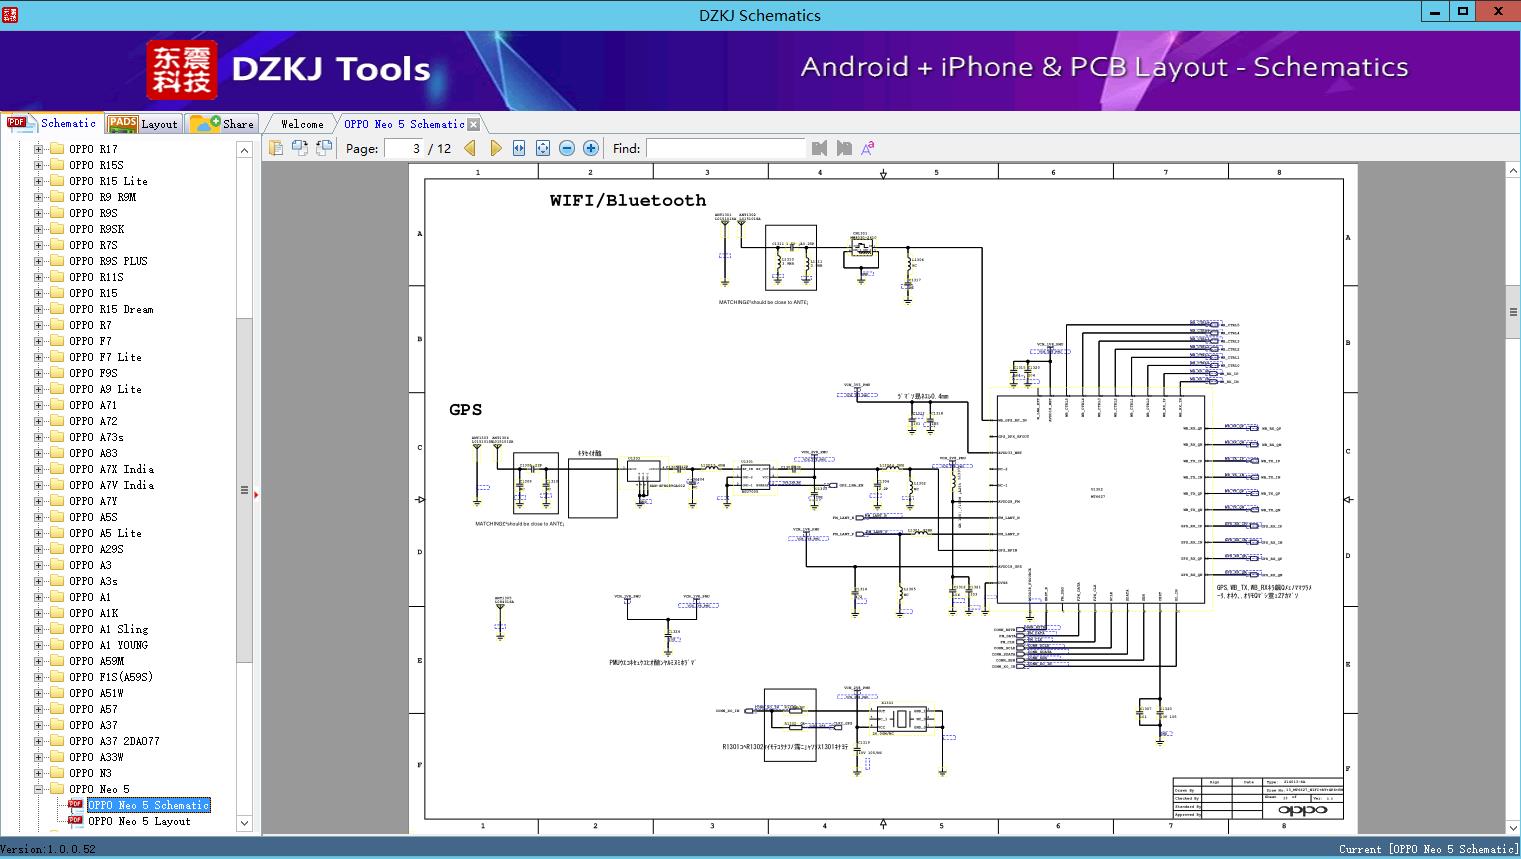Click the Find text input field
Screen dimensions: 1521x859
pyautogui.click(x=725, y=148)
